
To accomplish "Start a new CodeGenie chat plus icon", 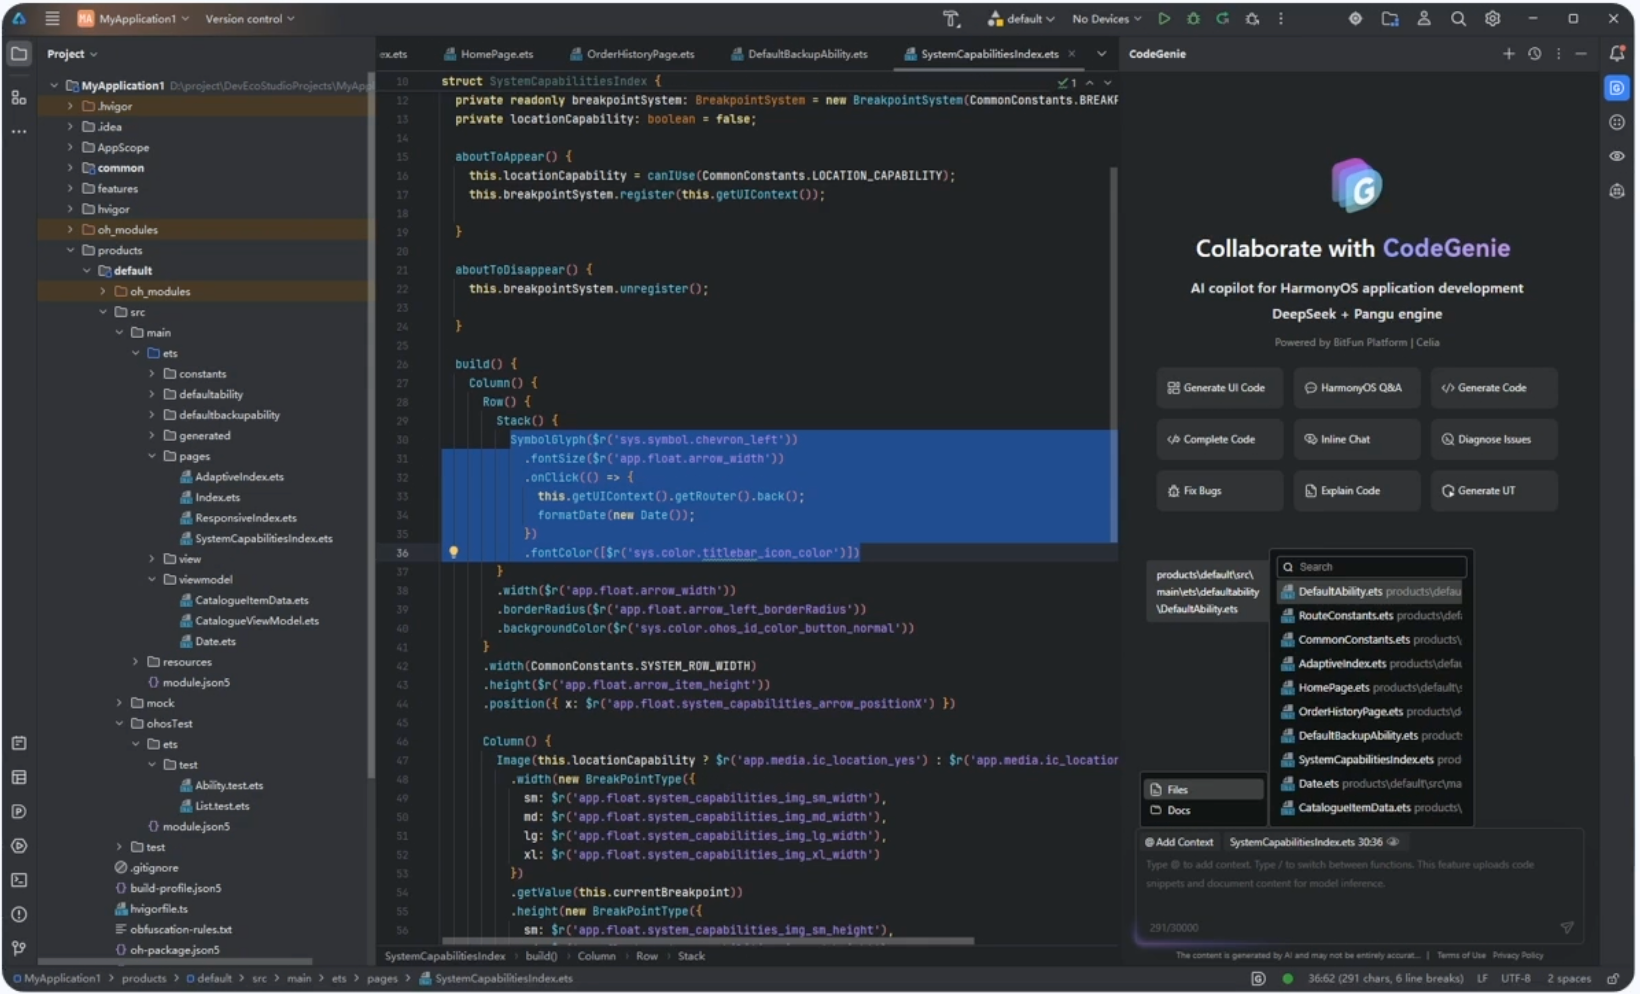I will click(1509, 54).
